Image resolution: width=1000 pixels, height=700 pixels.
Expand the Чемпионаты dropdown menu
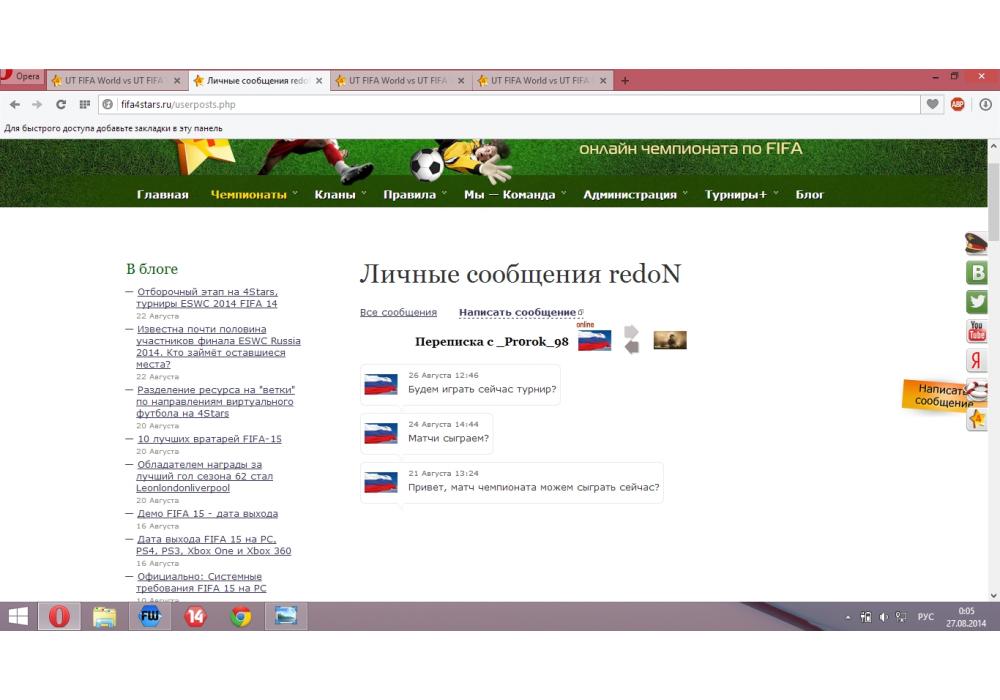pyautogui.click(x=254, y=195)
